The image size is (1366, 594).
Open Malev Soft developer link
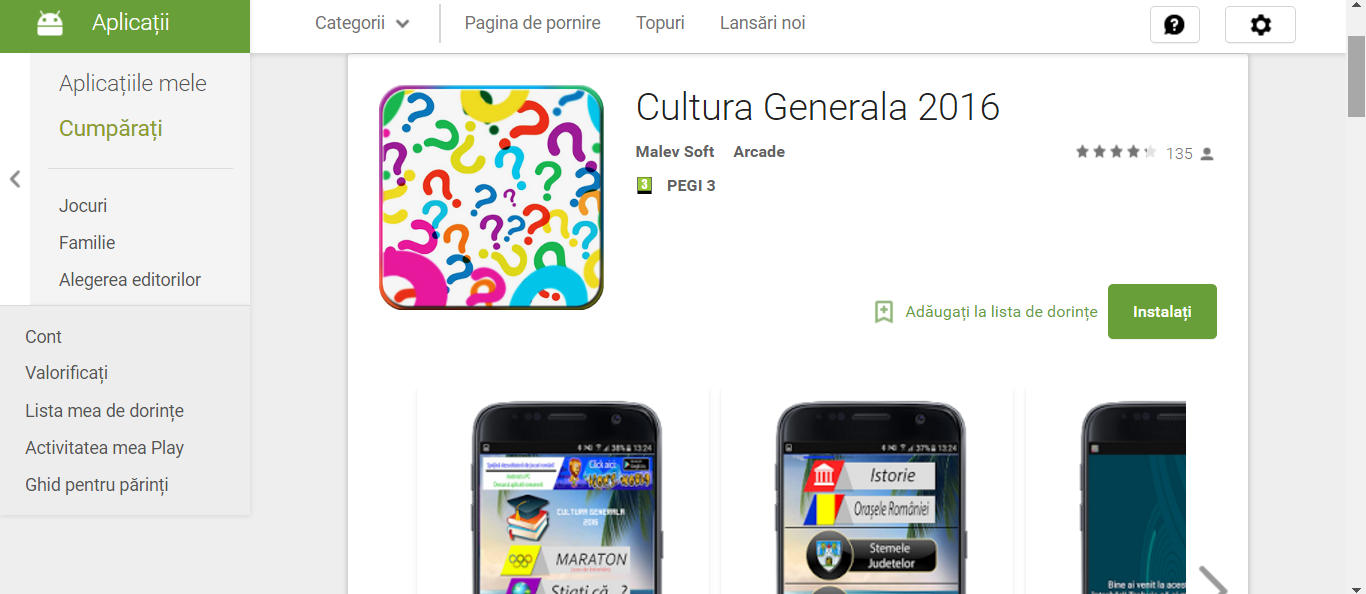point(675,152)
